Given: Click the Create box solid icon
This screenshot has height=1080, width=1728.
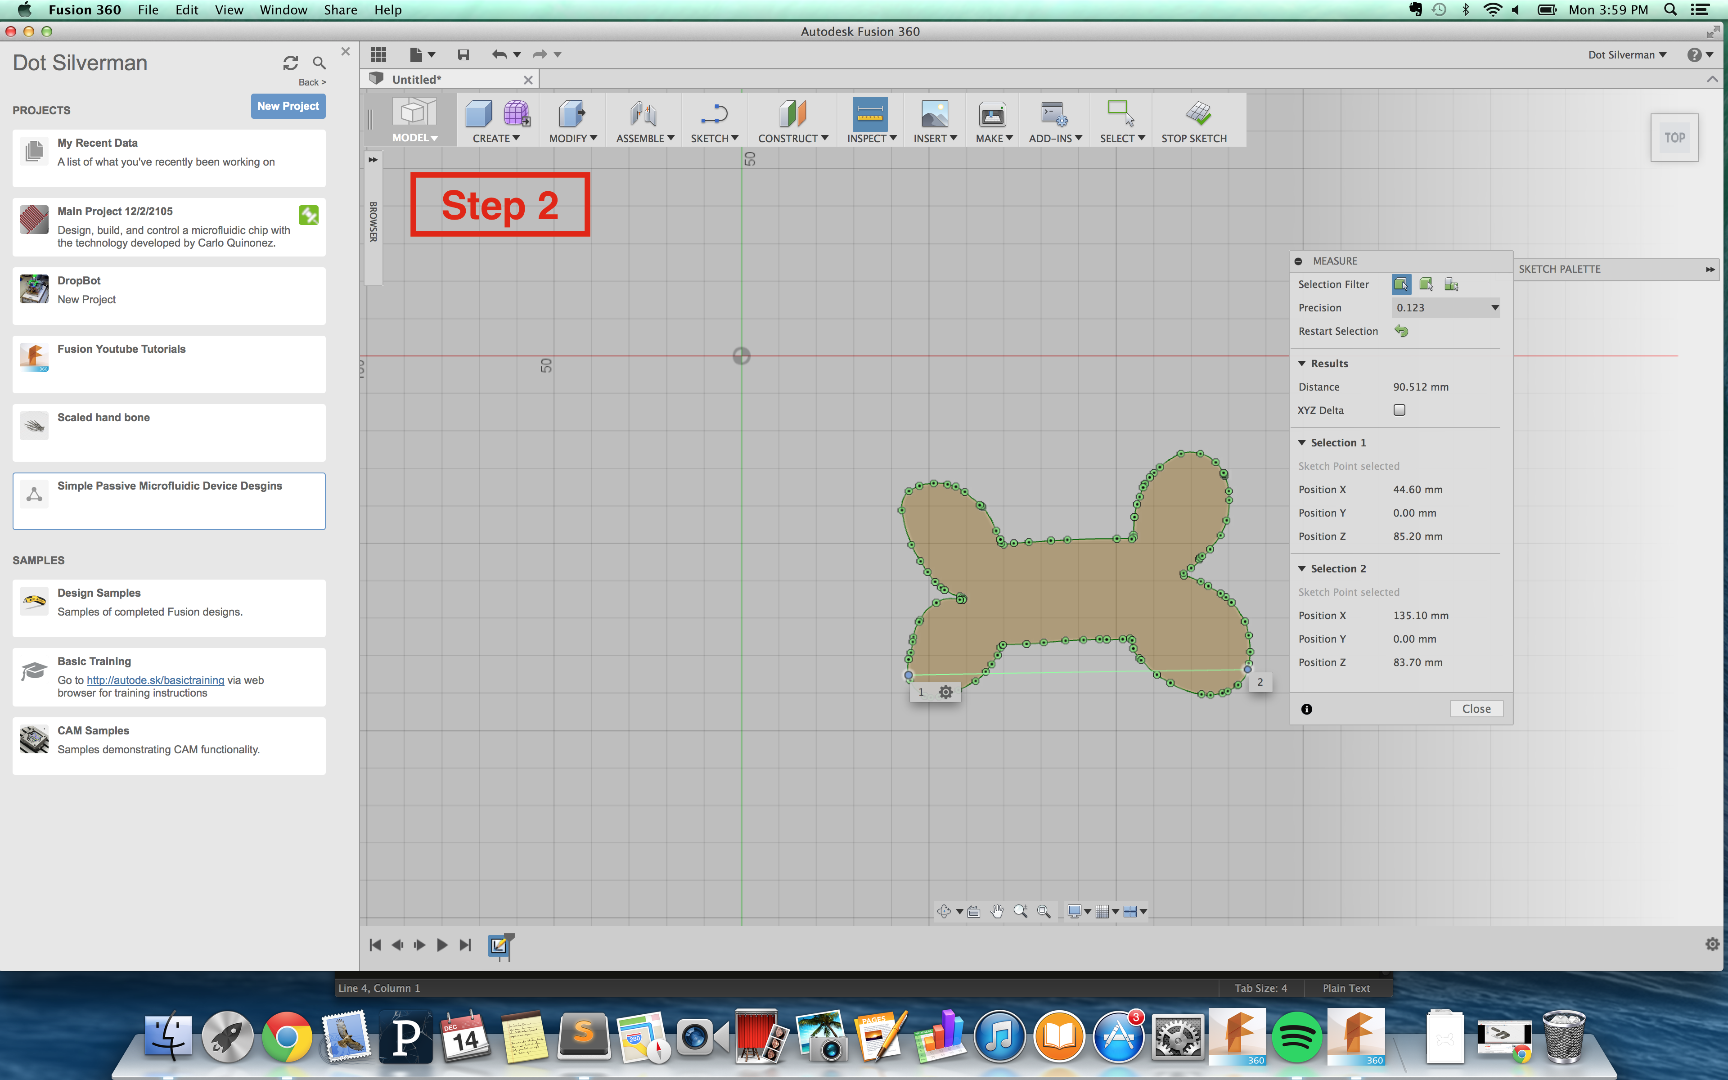Looking at the screenshot, I should [479, 114].
